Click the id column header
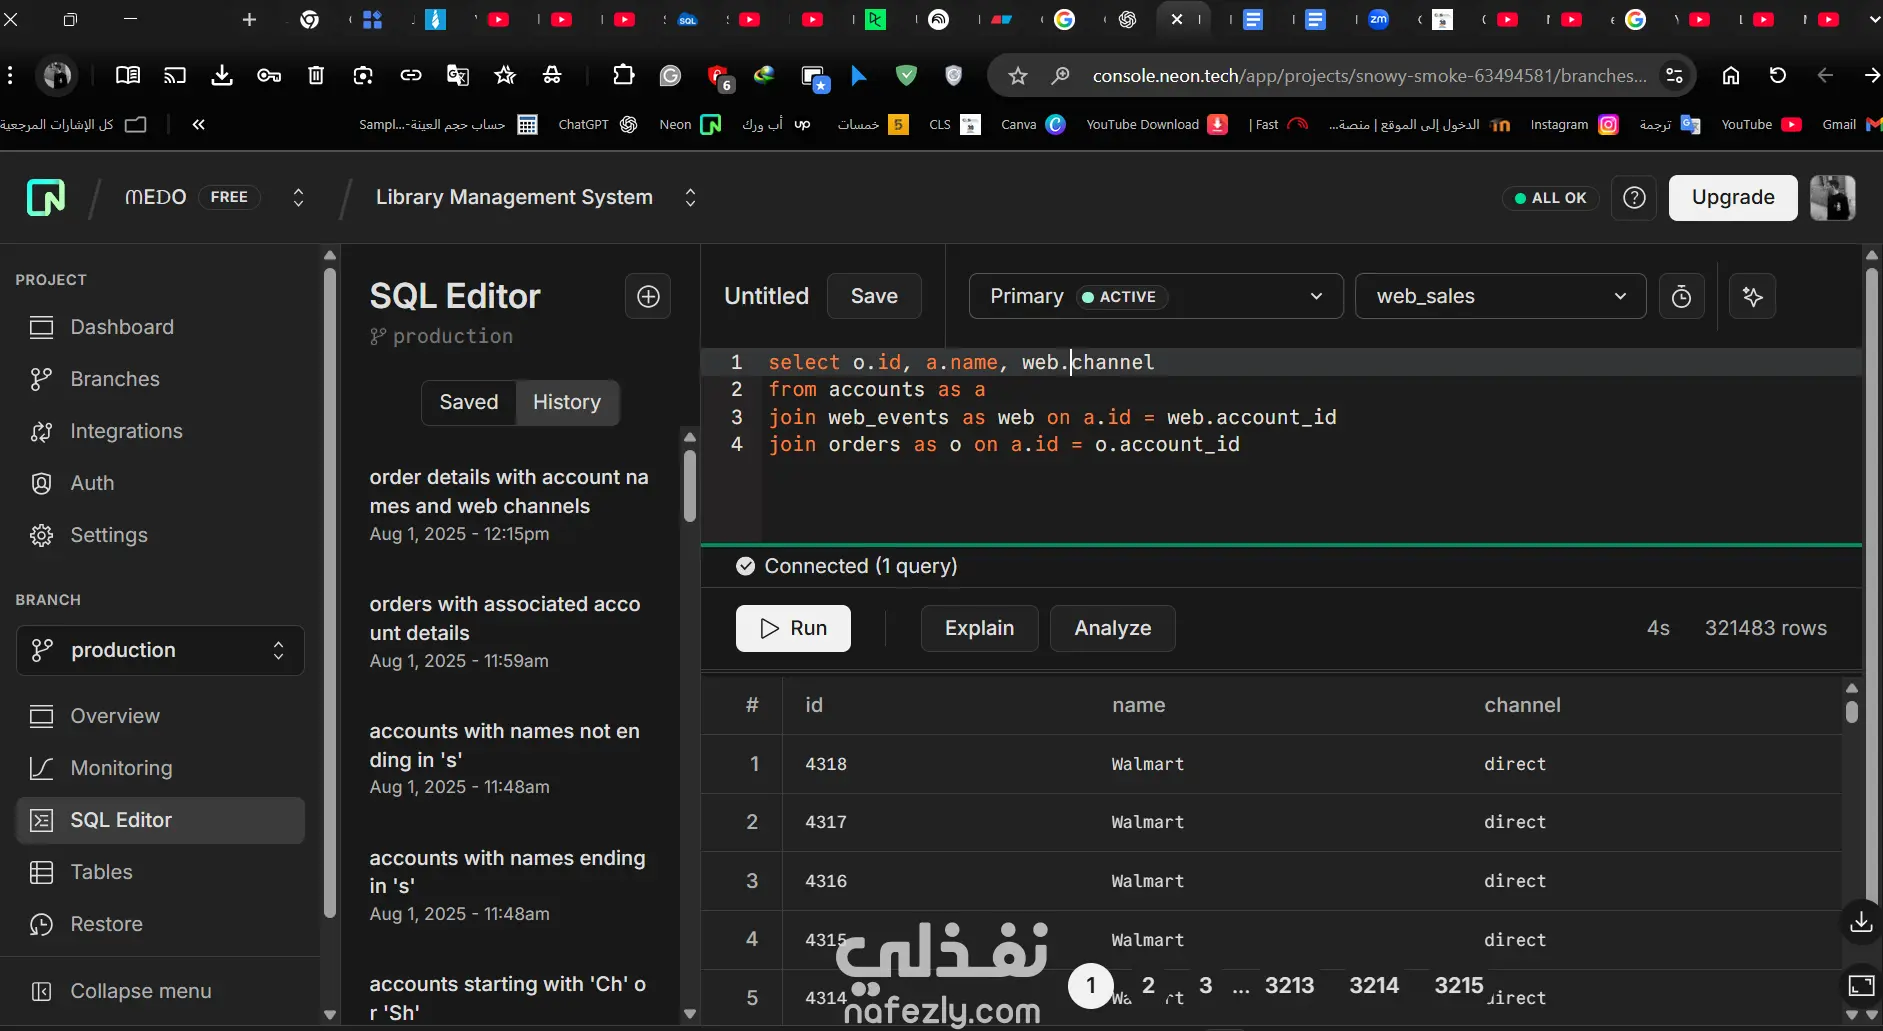The height and width of the screenshot is (1031, 1883). tap(814, 705)
